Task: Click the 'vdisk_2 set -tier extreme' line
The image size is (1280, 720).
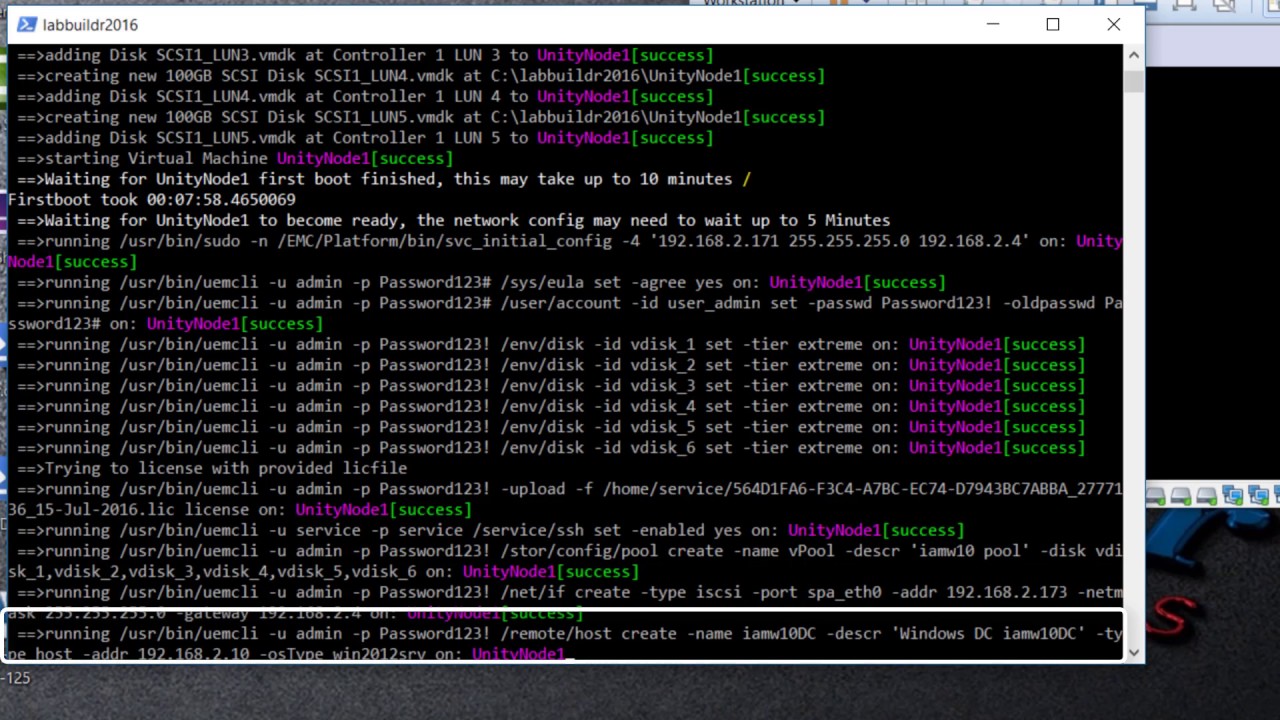Action: tap(551, 365)
